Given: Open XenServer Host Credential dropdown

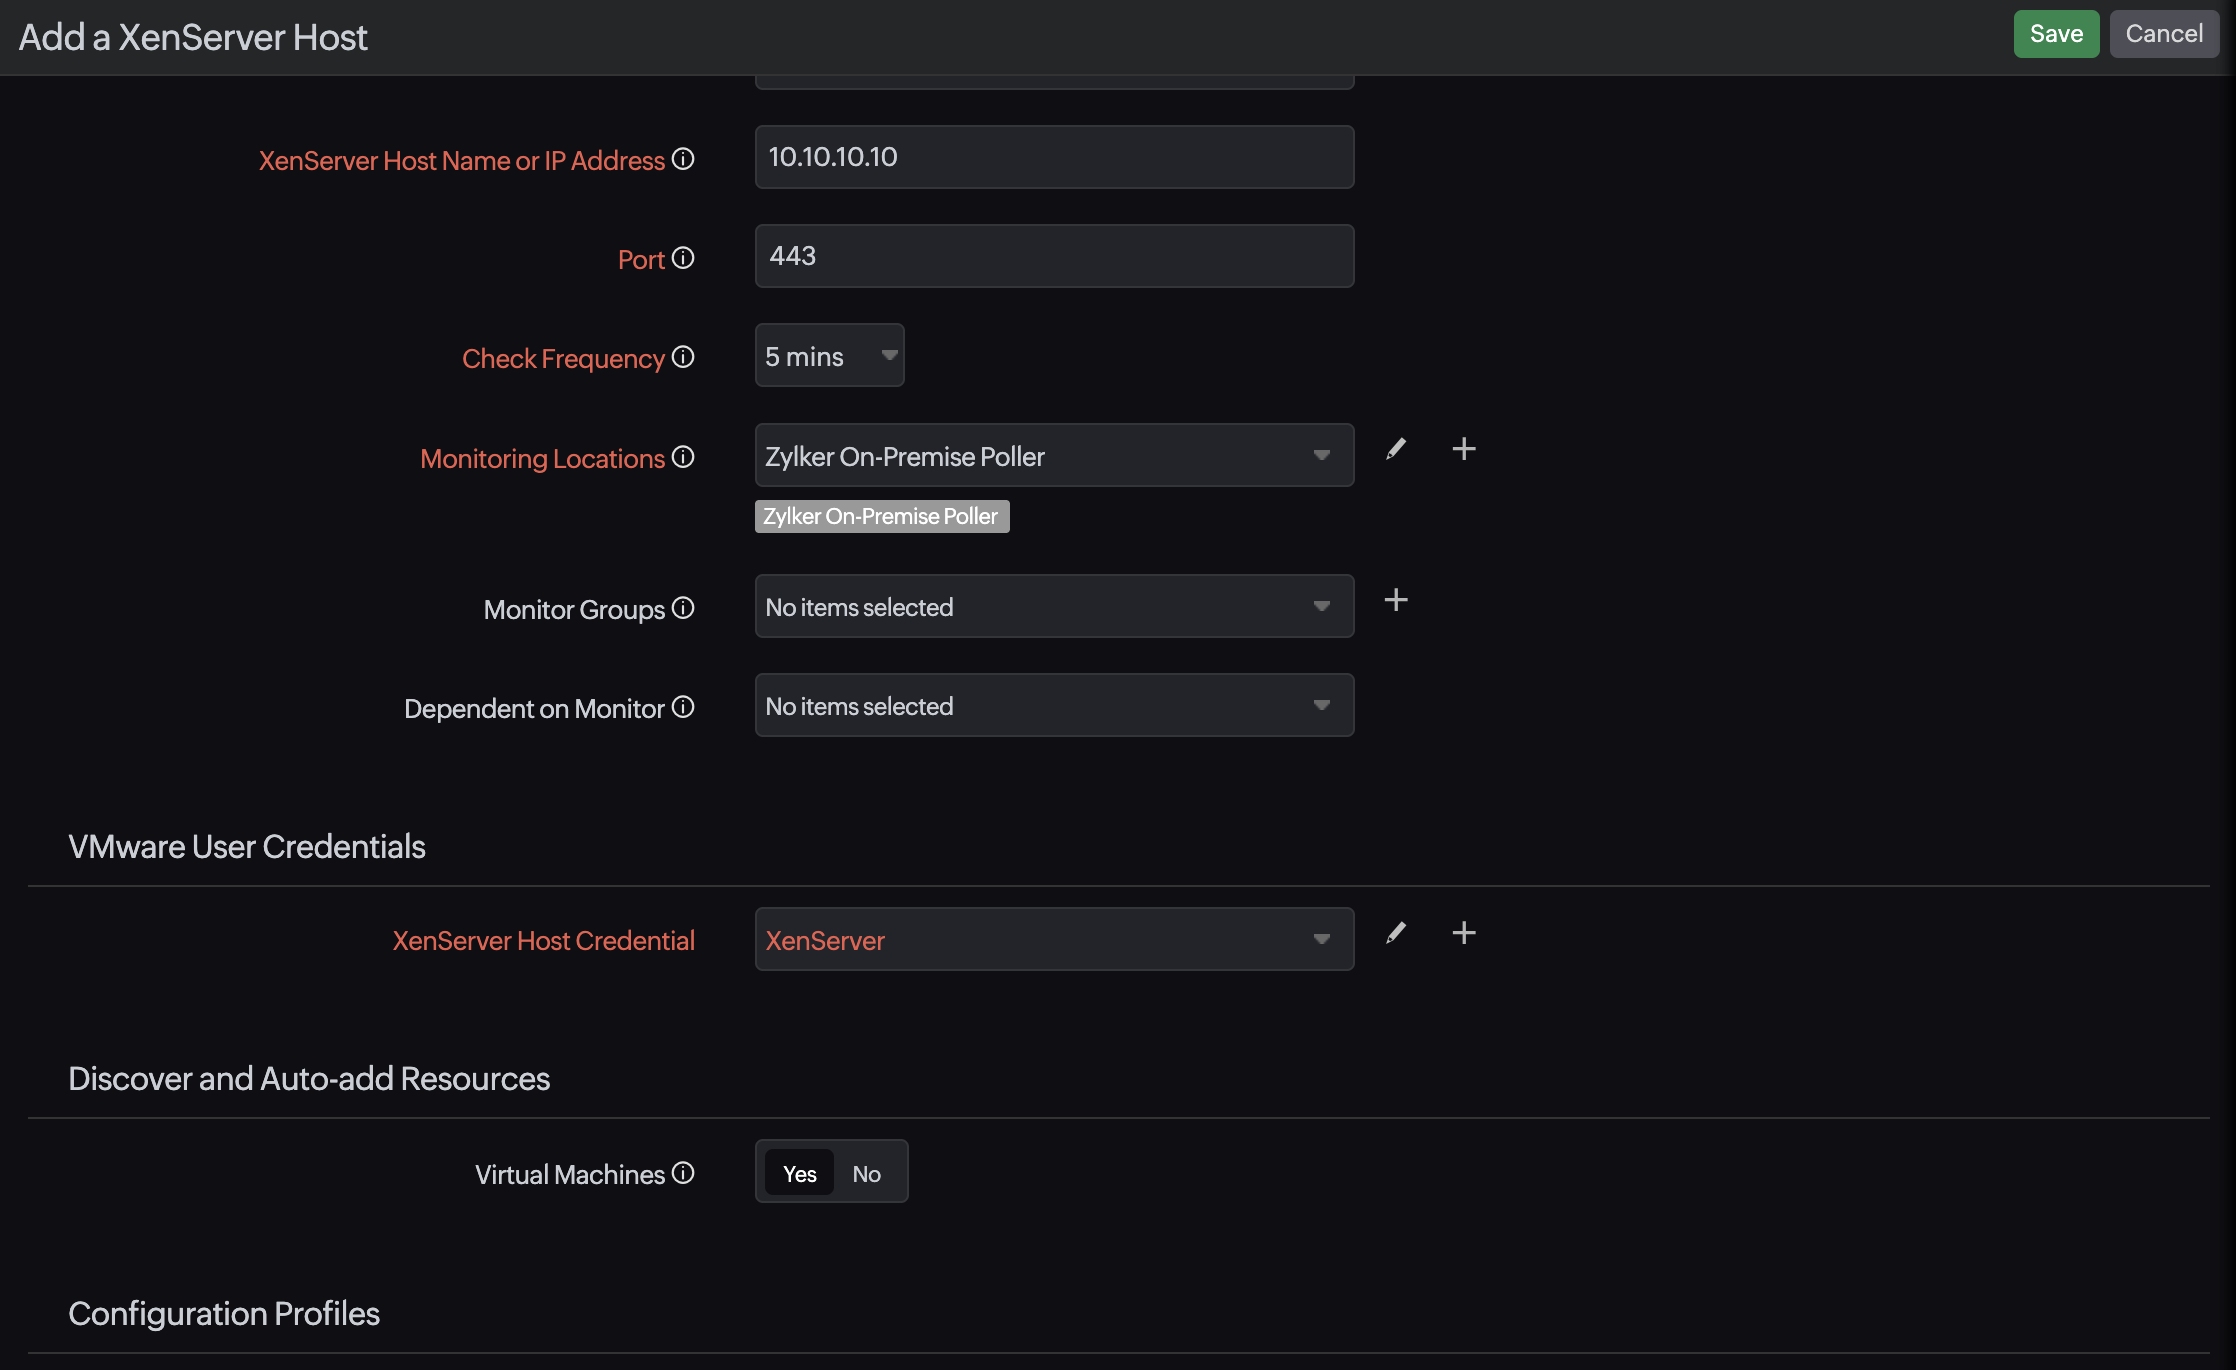Looking at the screenshot, I should pos(1053,940).
